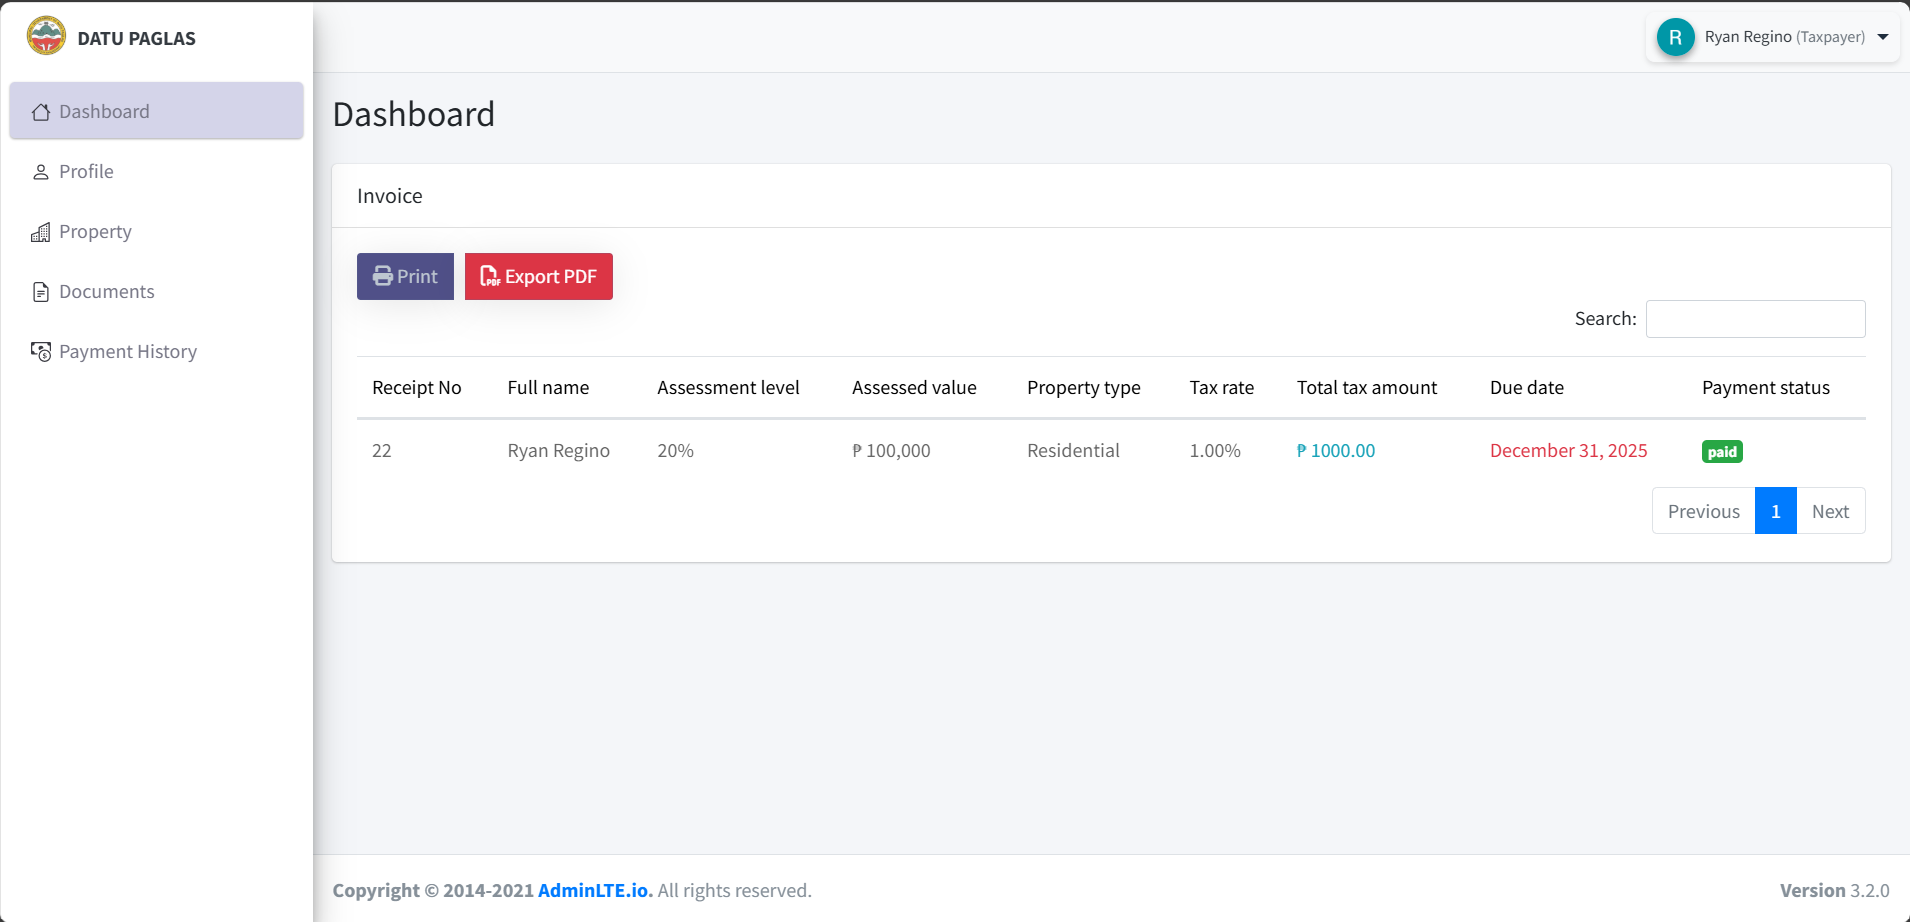1910x922 pixels.
Task: Sort table by Due date column
Action: [1526, 388]
